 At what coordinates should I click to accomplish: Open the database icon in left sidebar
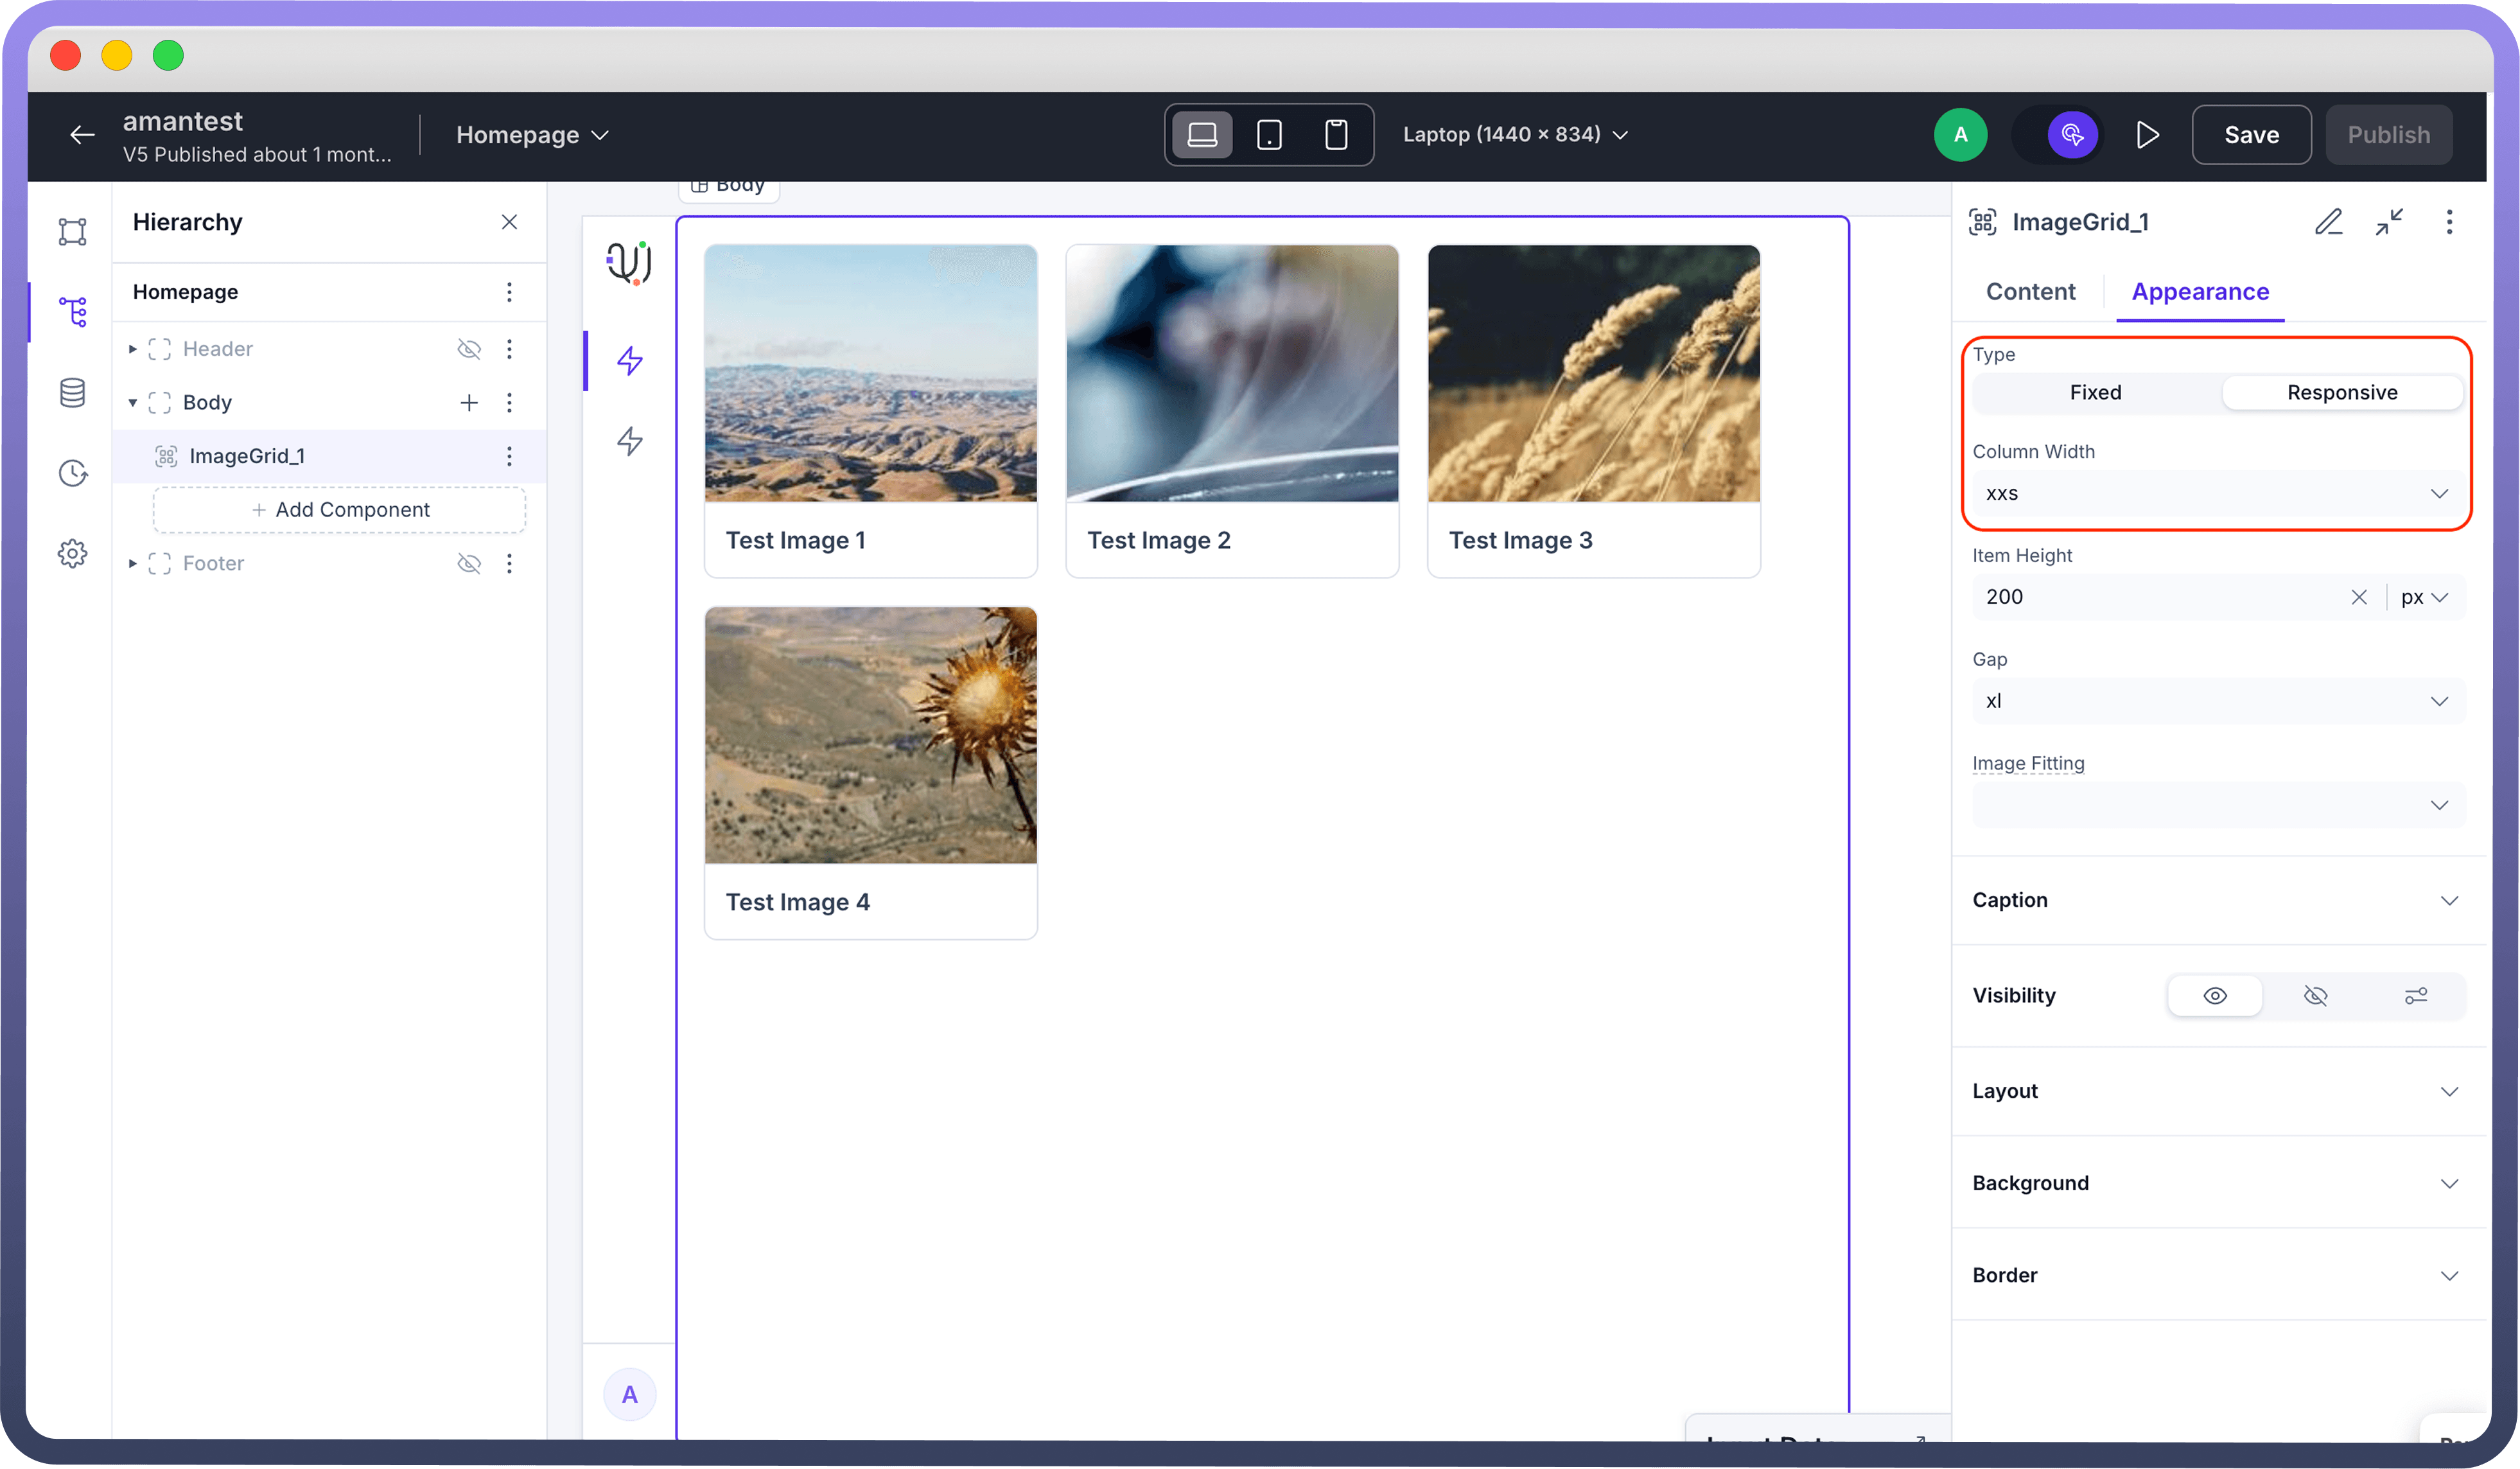click(x=72, y=393)
